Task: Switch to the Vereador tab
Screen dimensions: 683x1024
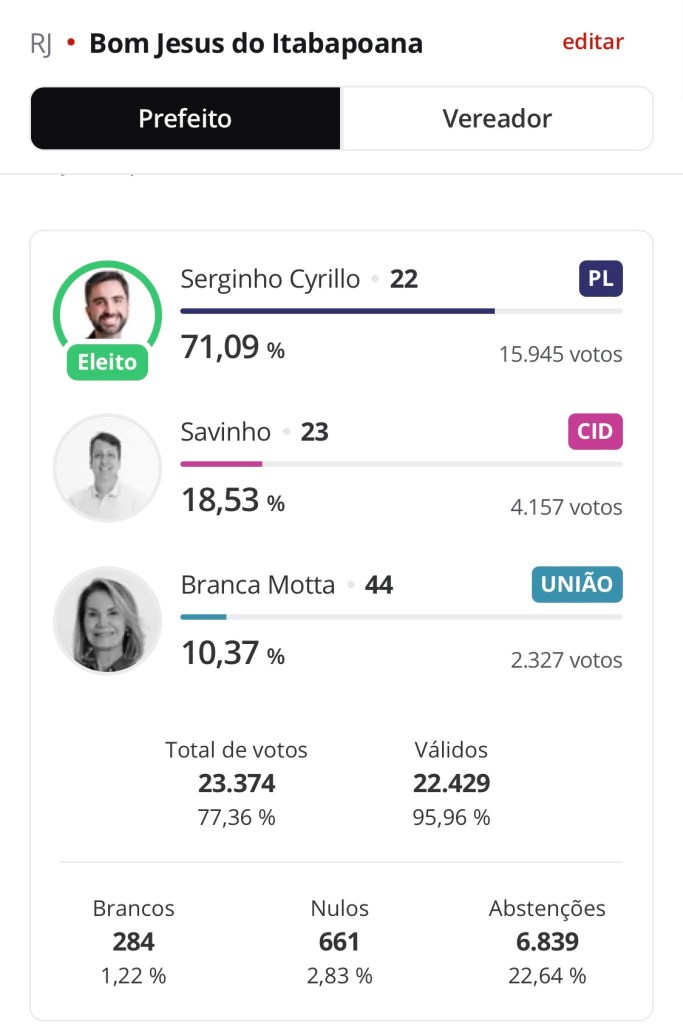Action: [x=497, y=119]
